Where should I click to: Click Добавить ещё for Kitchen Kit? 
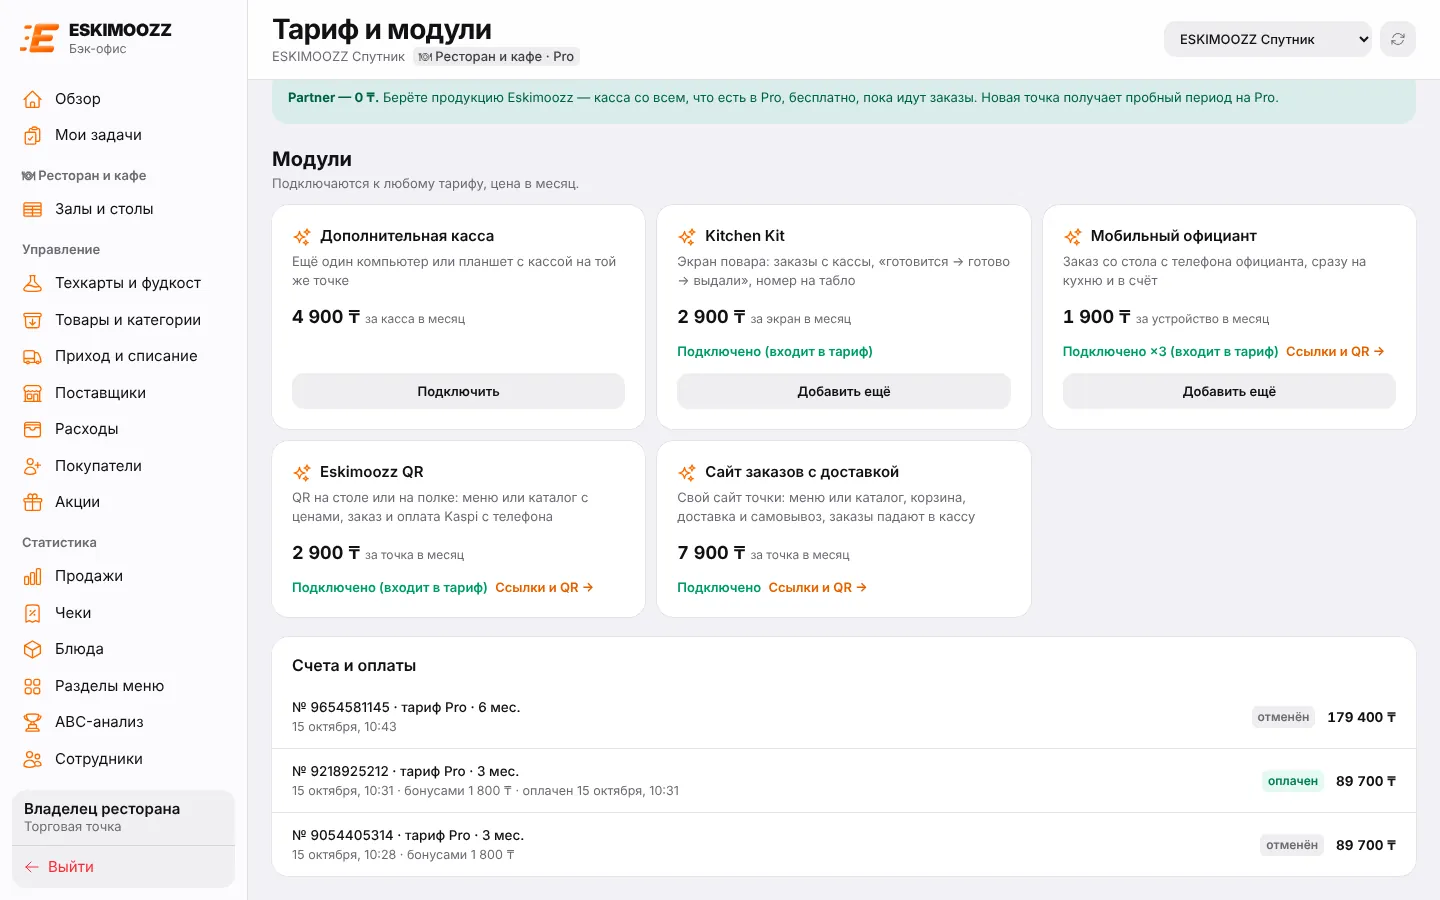pos(844,391)
